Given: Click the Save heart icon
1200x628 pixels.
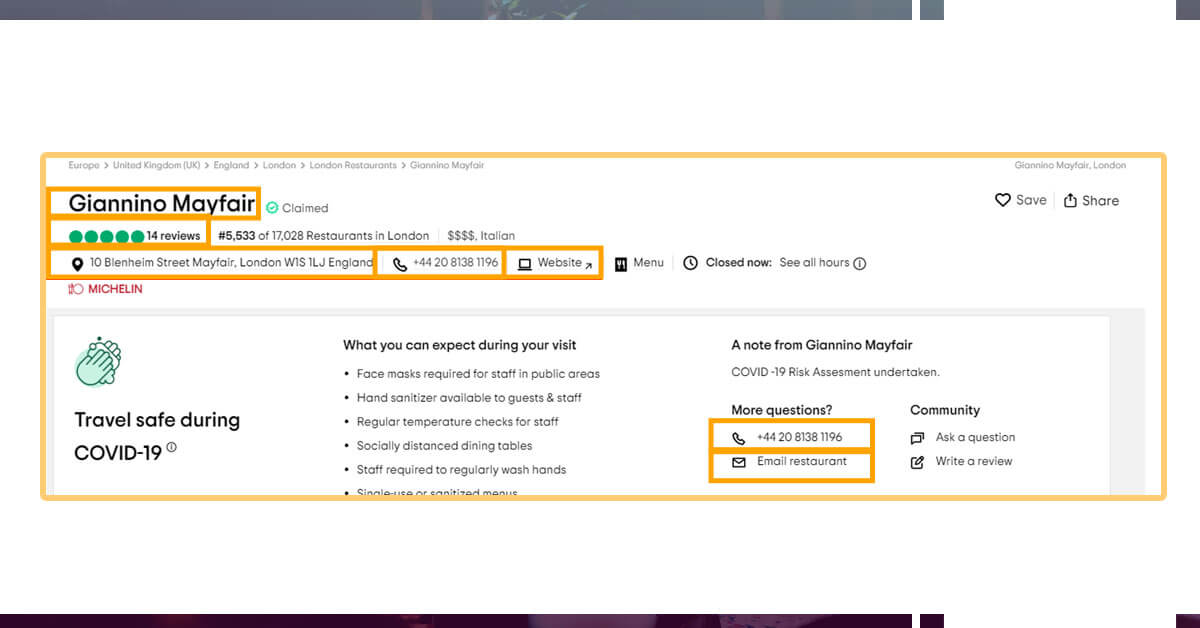Looking at the screenshot, I should (1003, 200).
